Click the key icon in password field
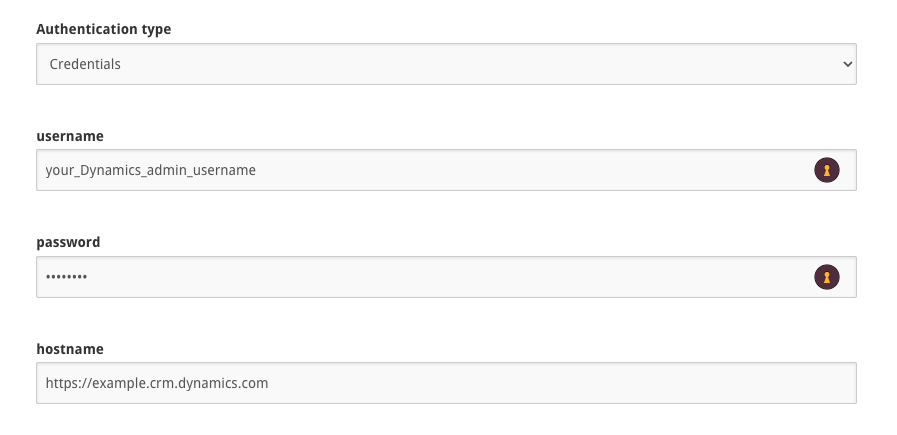The height and width of the screenshot is (435, 897). click(x=826, y=277)
